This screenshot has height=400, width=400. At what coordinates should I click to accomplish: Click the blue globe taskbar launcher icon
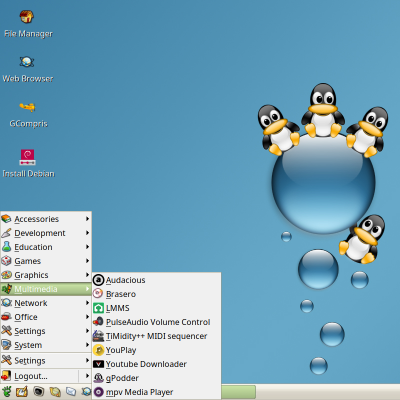(x=86, y=391)
